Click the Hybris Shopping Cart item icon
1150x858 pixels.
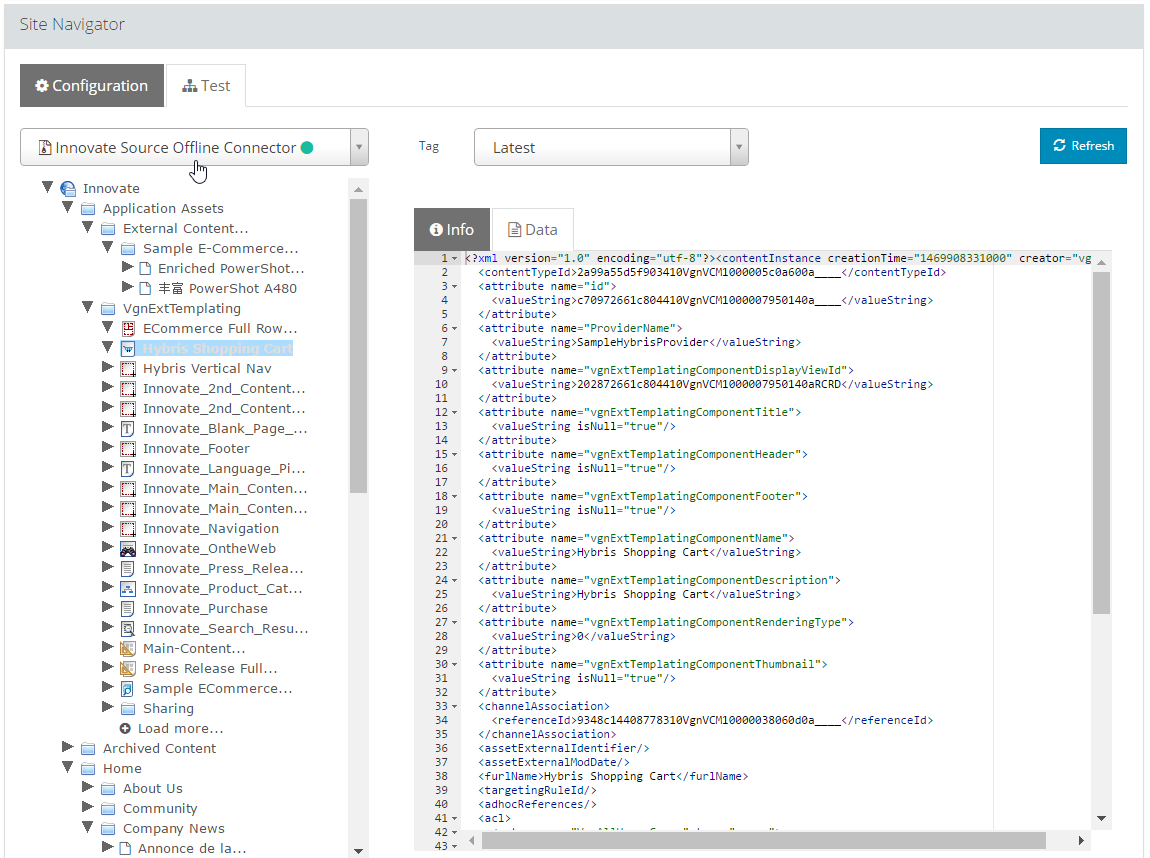click(128, 348)
